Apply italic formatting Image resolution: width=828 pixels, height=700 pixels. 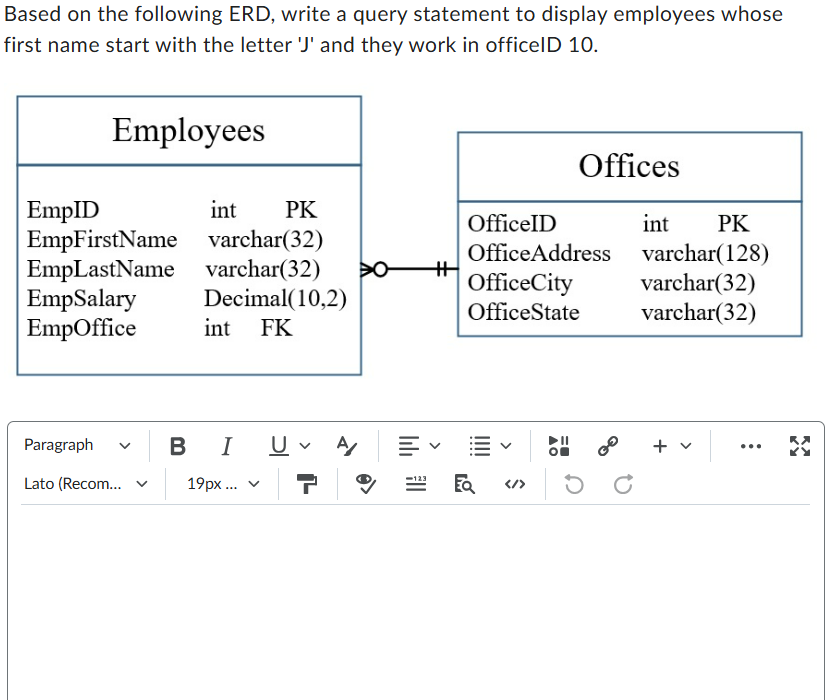click(x=226, y=446)
